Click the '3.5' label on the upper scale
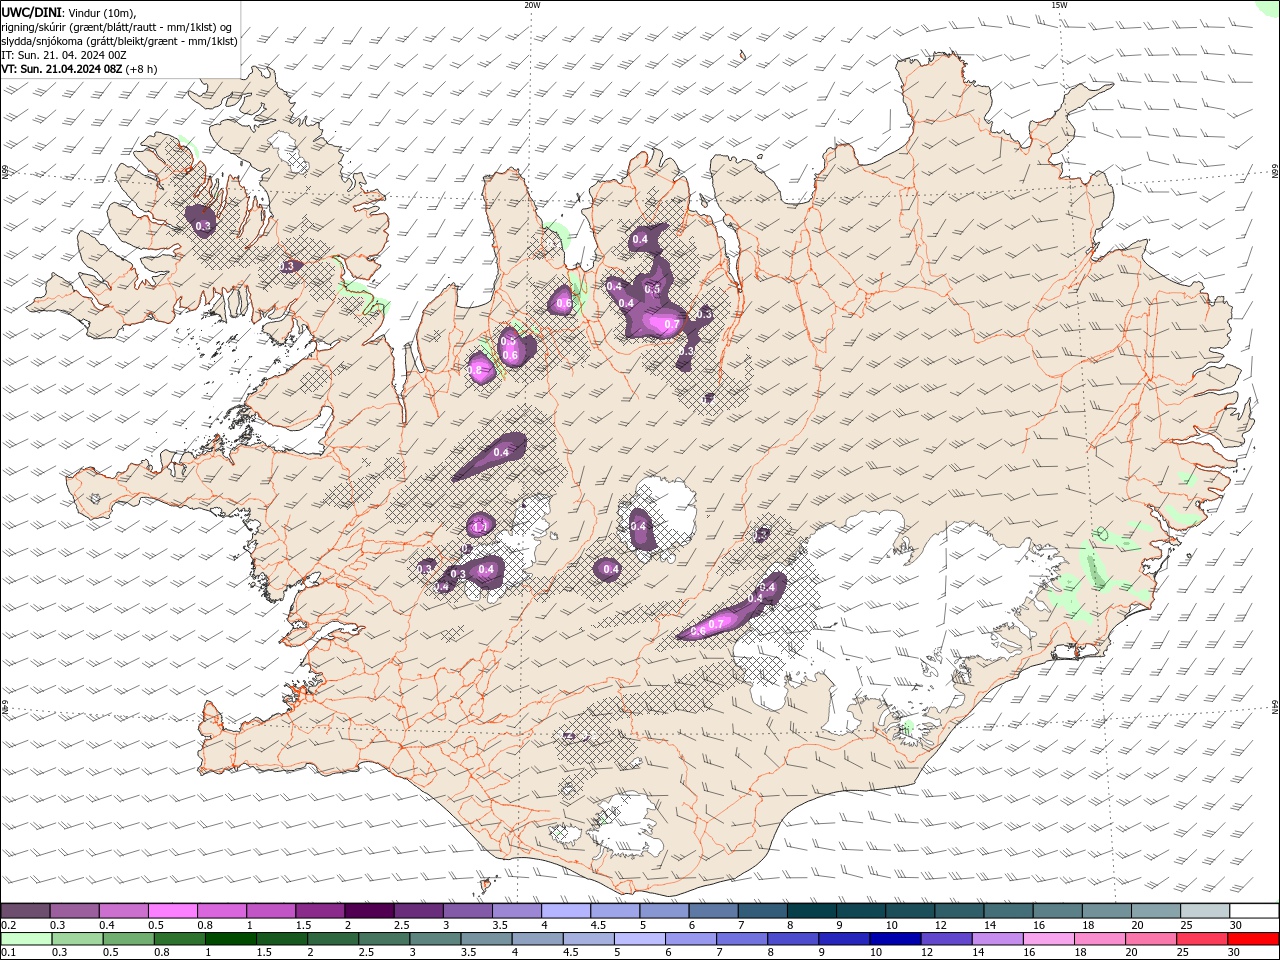The width and height of the screenshot is (1280, 960). point(499,925)
